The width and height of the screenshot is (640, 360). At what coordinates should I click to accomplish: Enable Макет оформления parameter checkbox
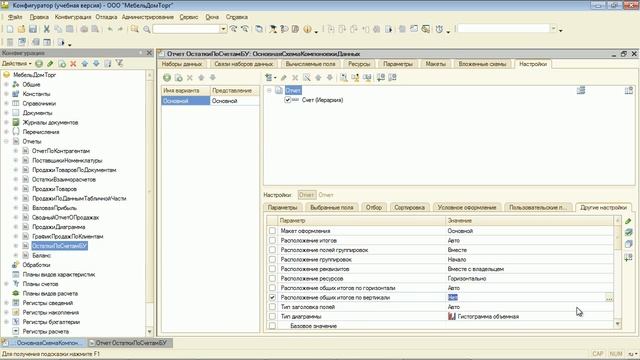(x=272, y=231)
